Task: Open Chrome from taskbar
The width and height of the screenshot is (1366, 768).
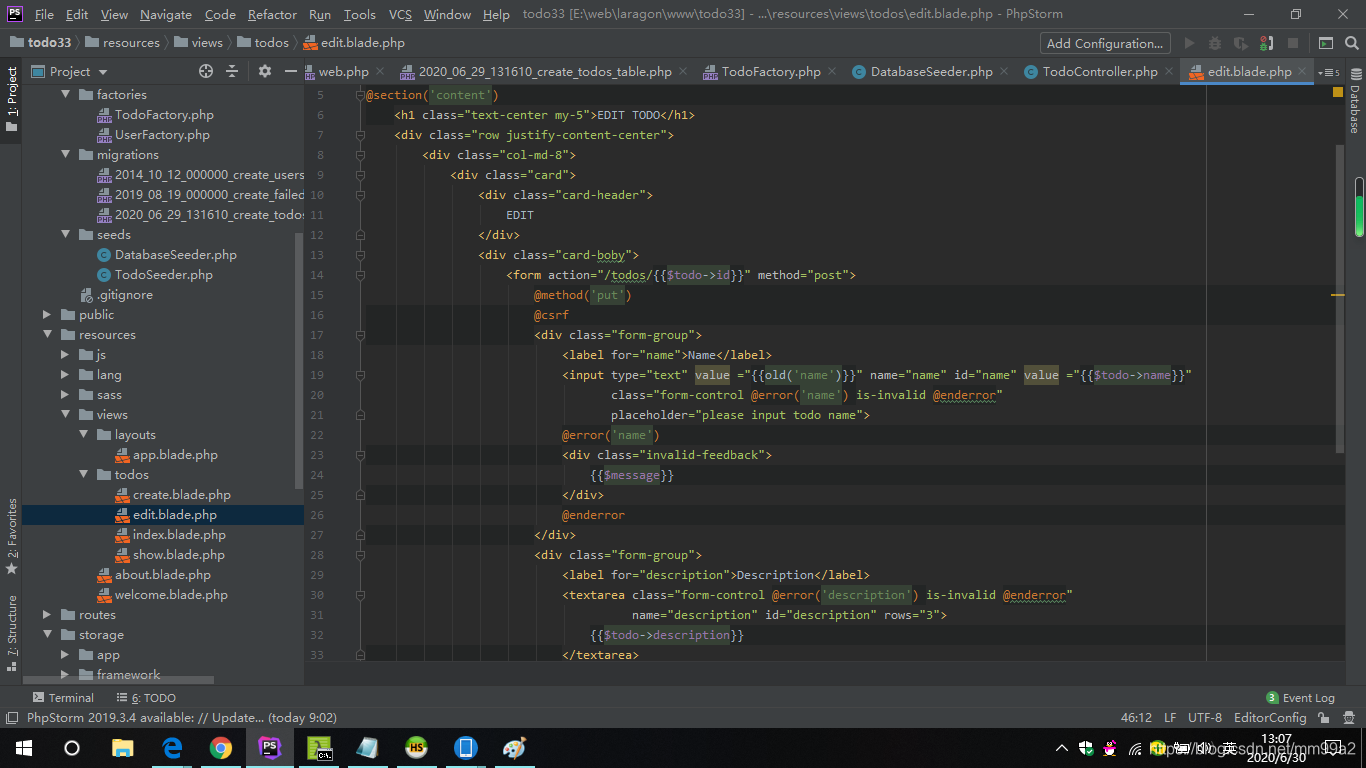Action: point(221,748)
